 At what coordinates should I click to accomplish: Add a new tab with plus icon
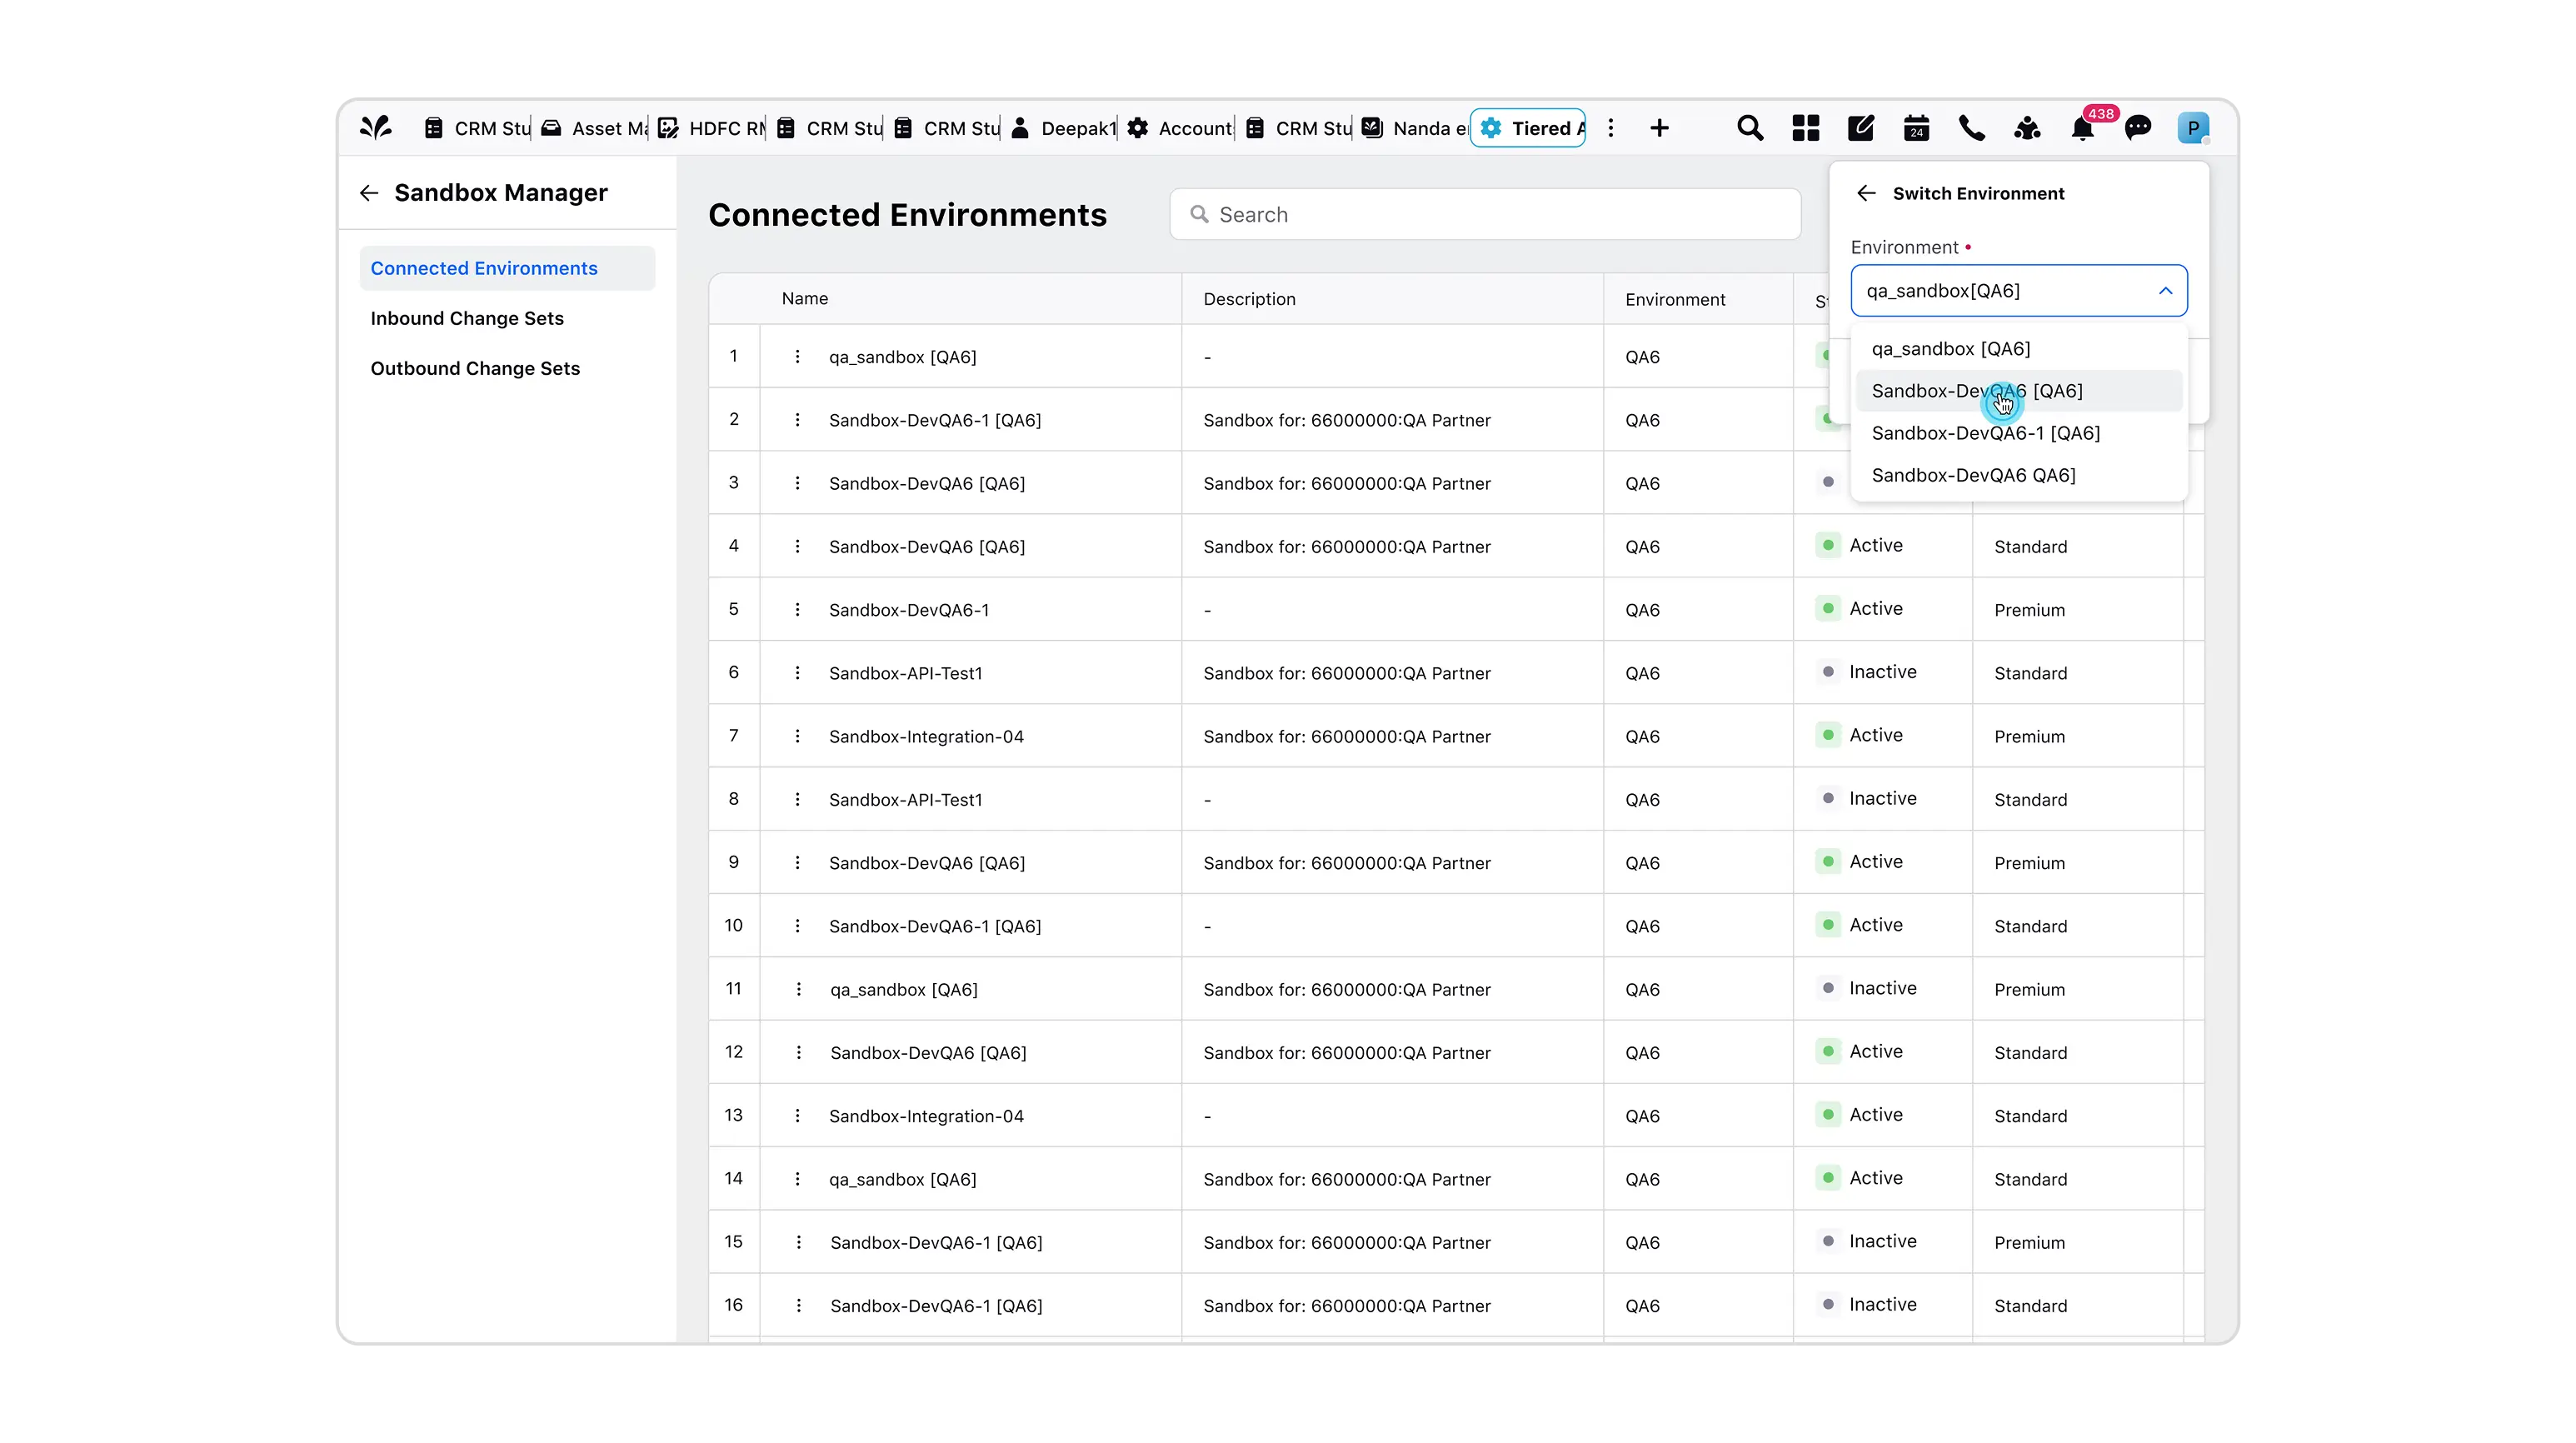[1660, 128]
